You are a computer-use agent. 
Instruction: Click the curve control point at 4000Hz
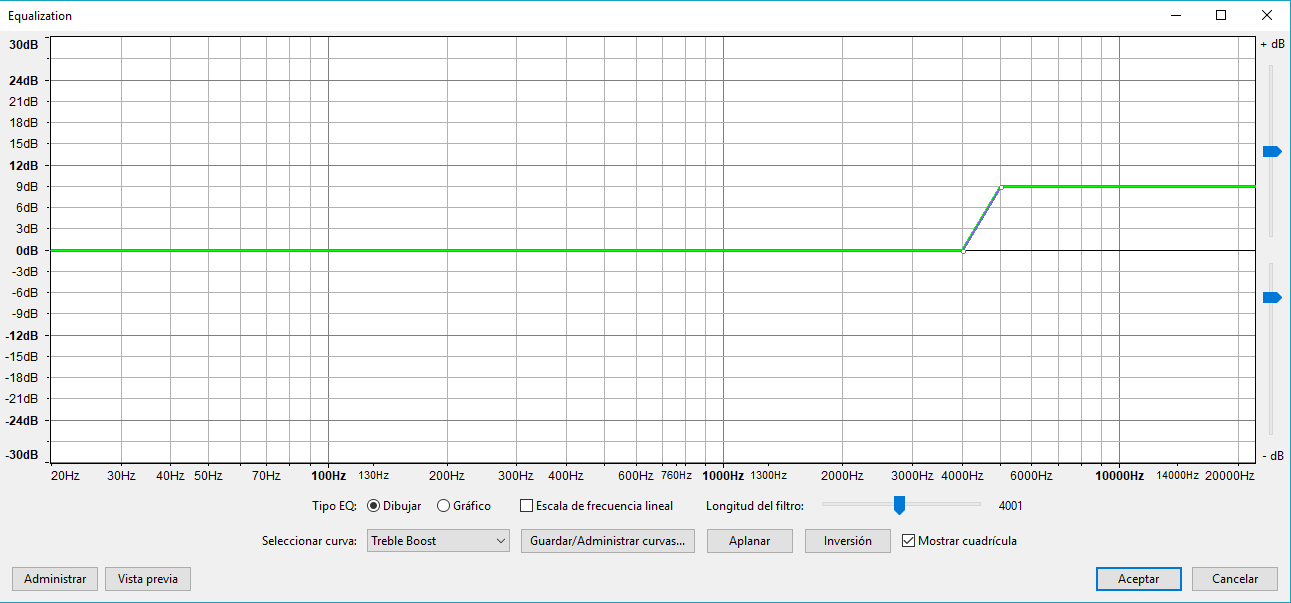point(963,251)
